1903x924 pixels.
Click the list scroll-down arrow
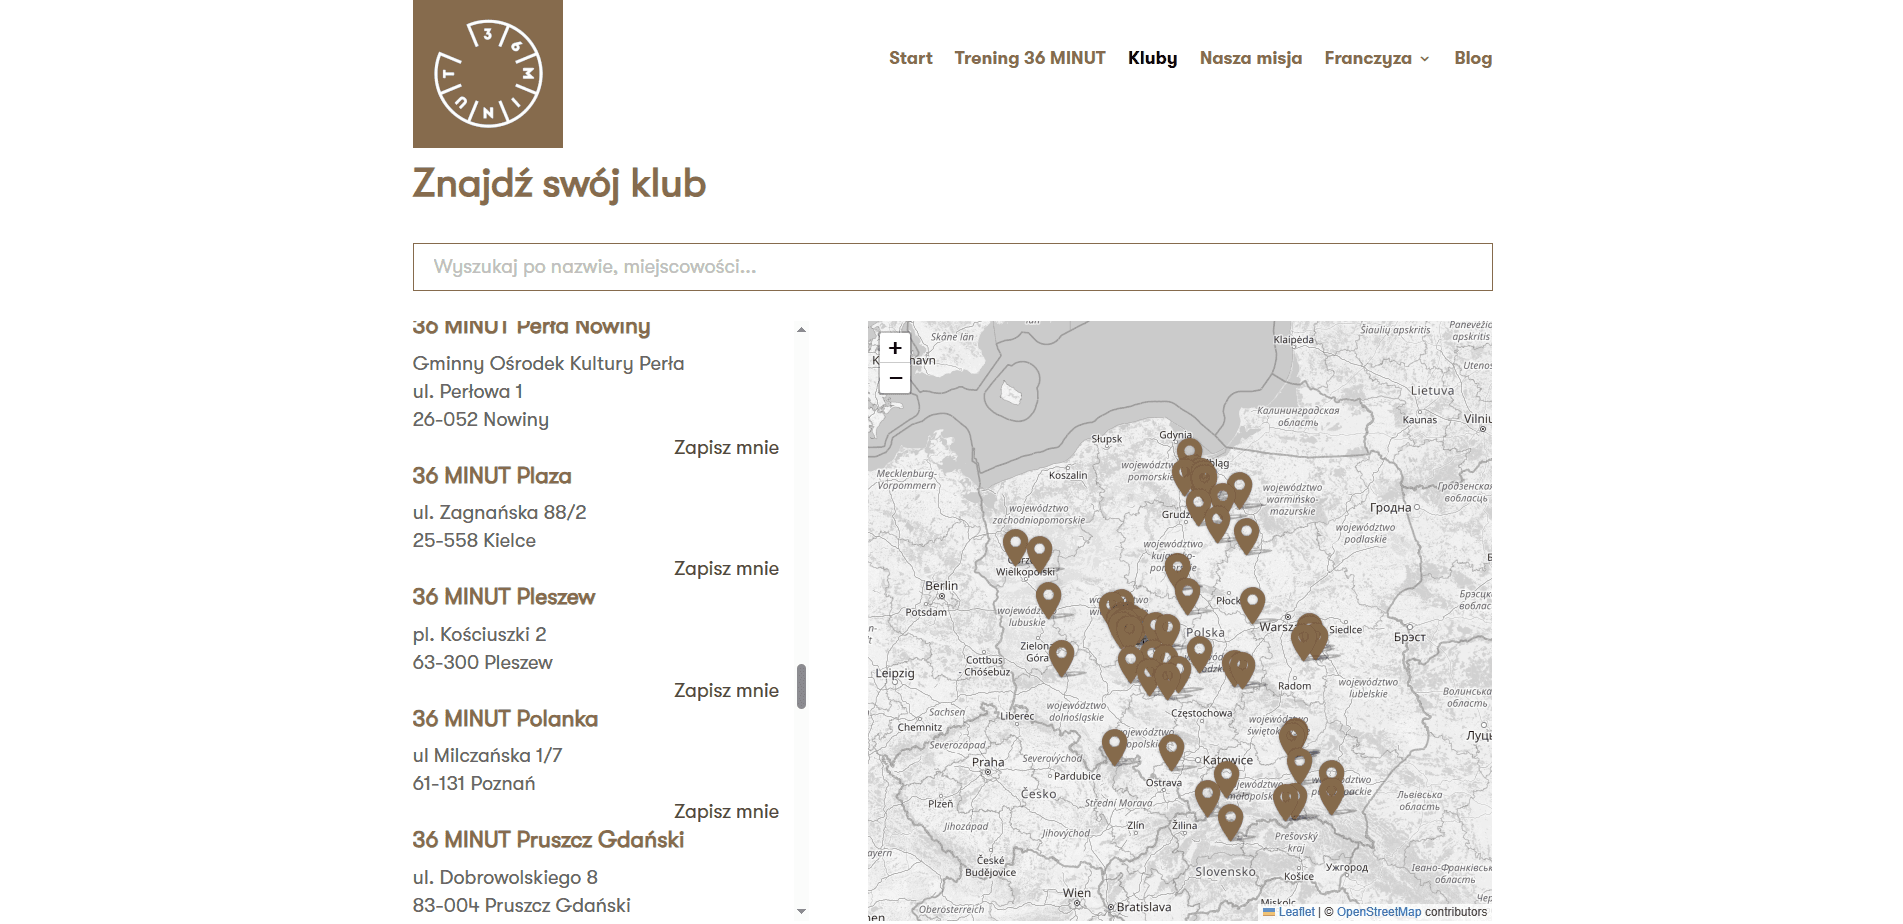coord(801,911)
